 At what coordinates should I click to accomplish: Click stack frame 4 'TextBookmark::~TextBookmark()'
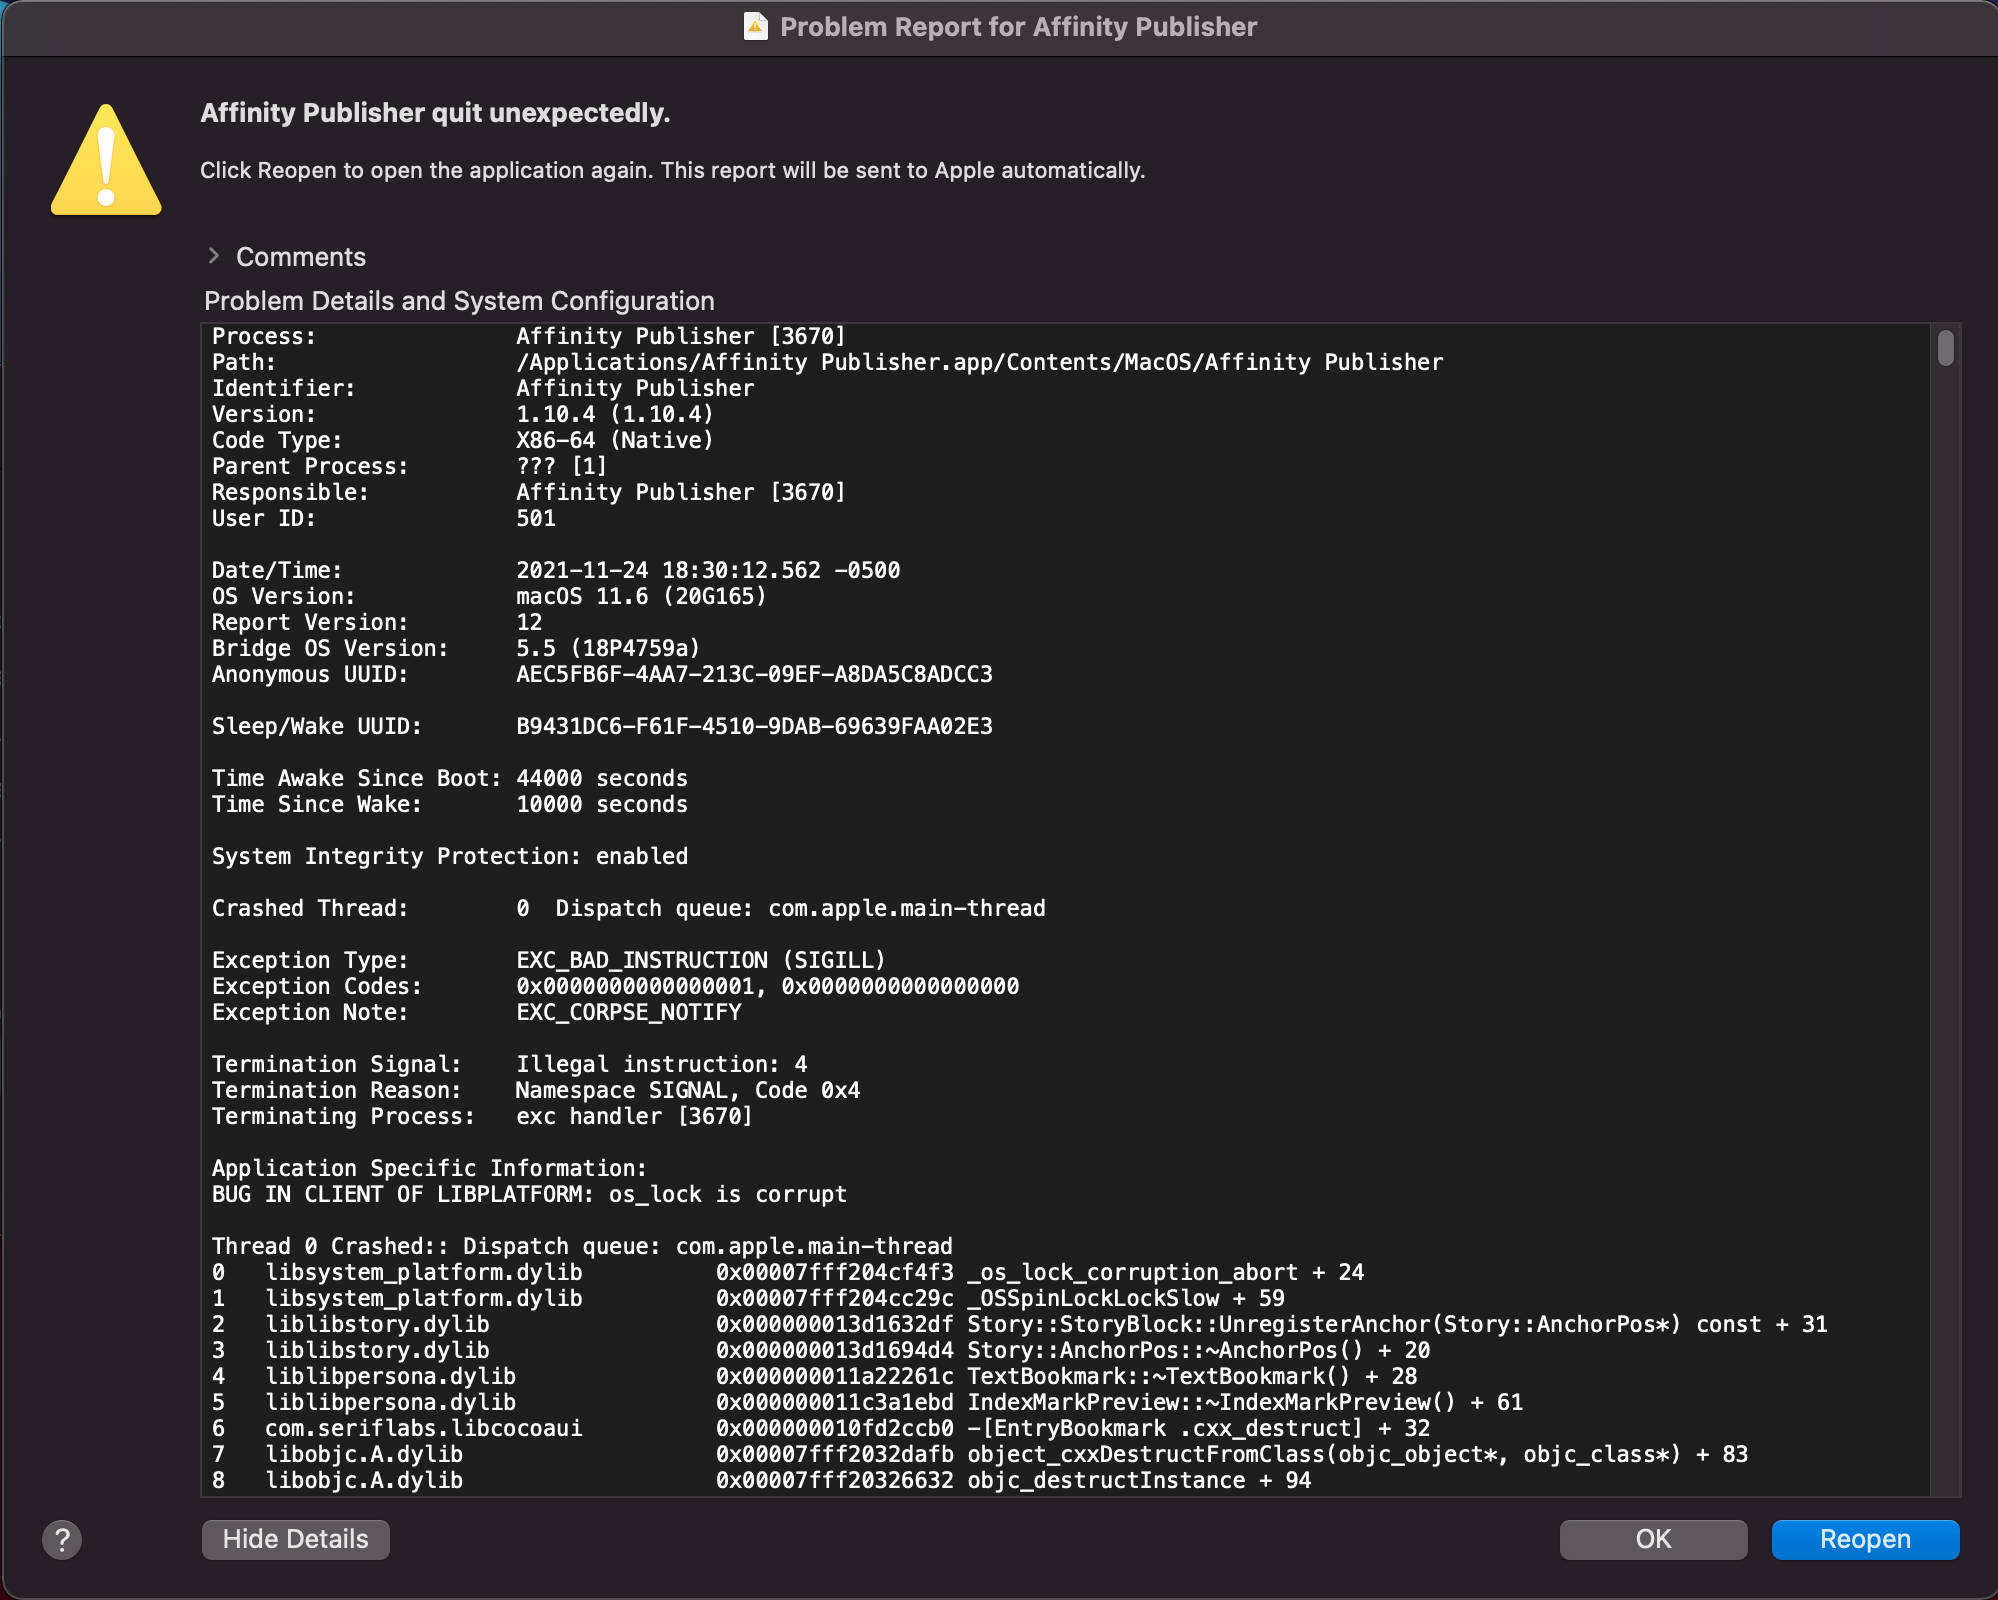[x=815, y=1376]
